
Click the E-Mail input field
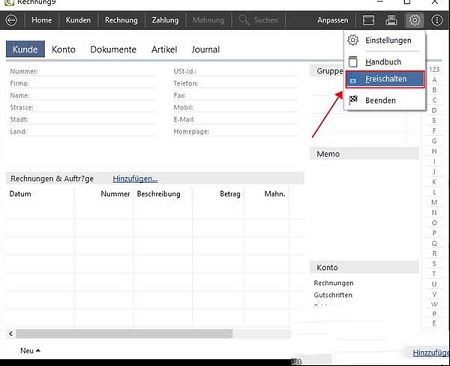click(247, 119)
